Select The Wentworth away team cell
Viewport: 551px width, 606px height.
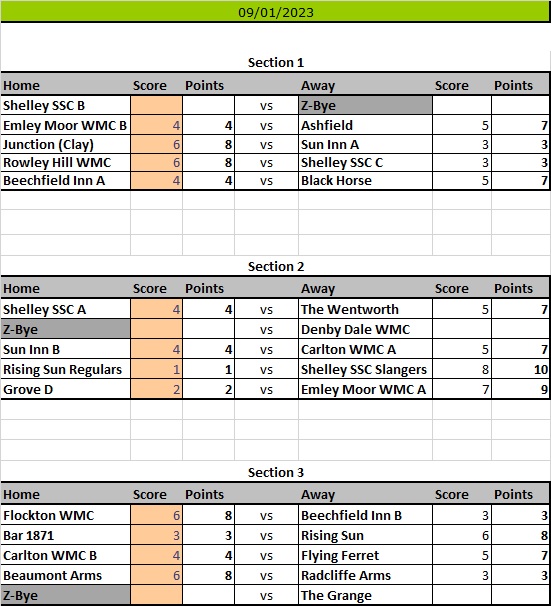(365, 309)
